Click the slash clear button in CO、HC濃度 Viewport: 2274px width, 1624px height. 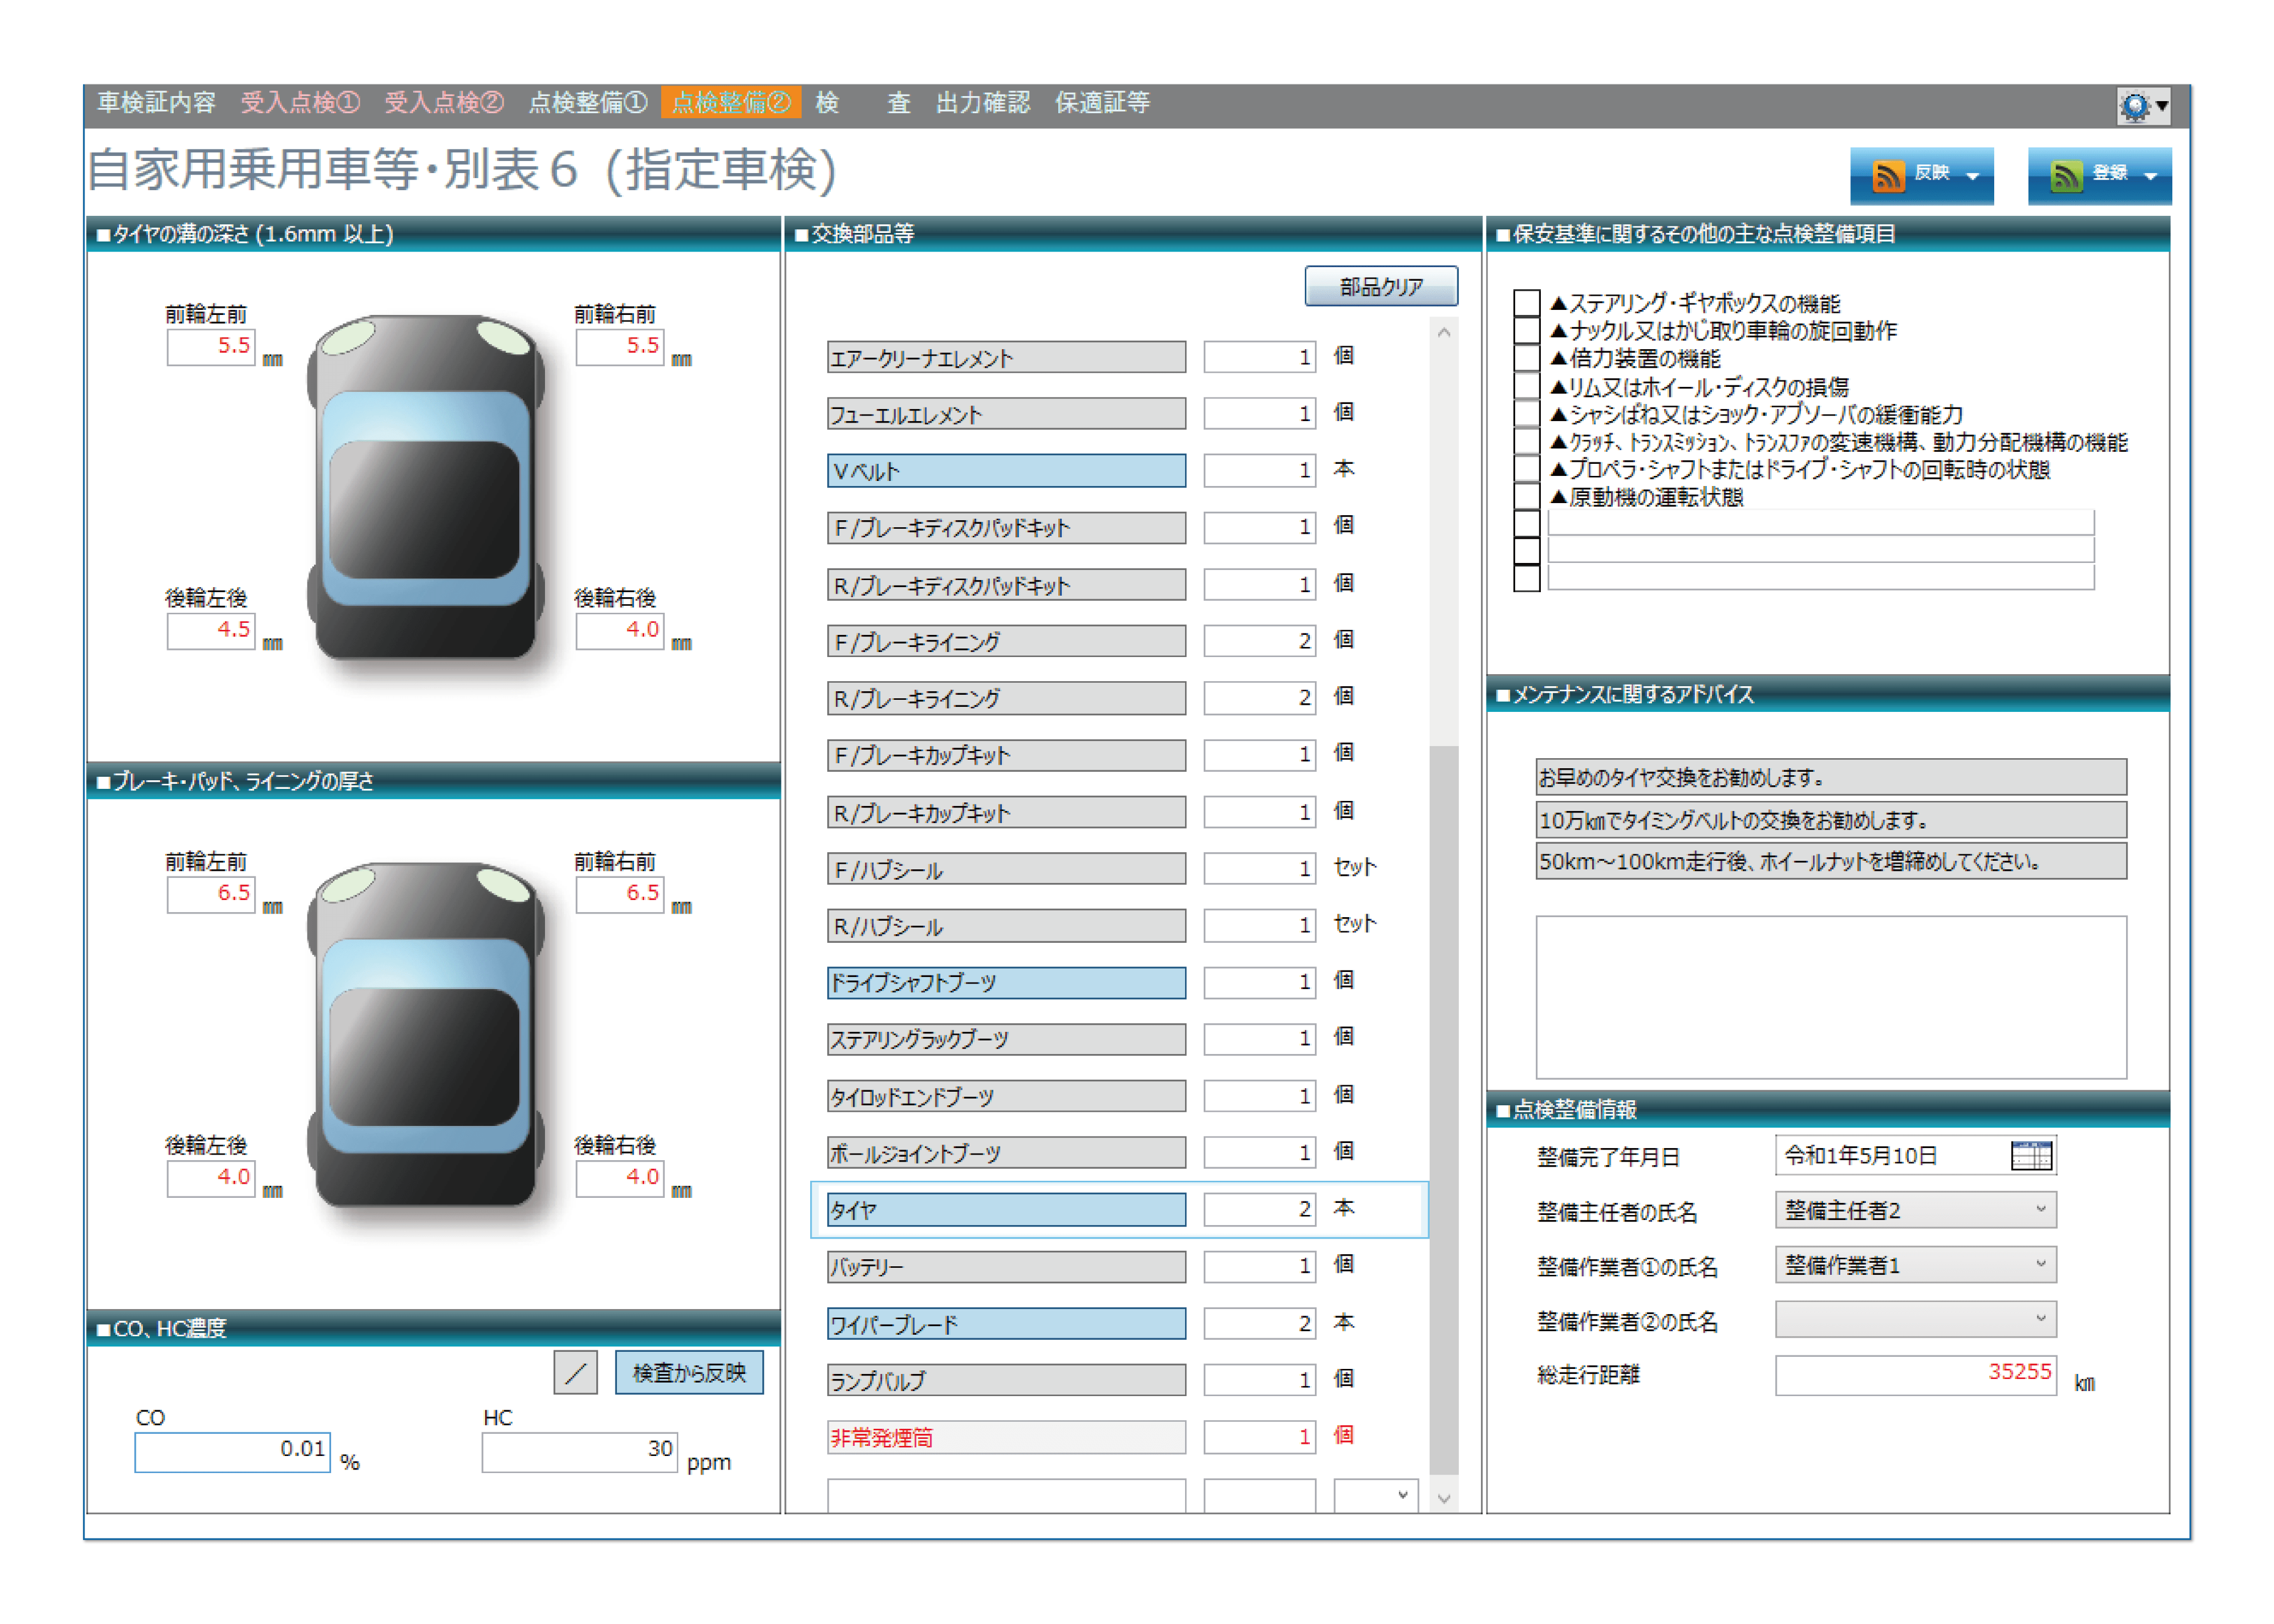click(575, 1372)
